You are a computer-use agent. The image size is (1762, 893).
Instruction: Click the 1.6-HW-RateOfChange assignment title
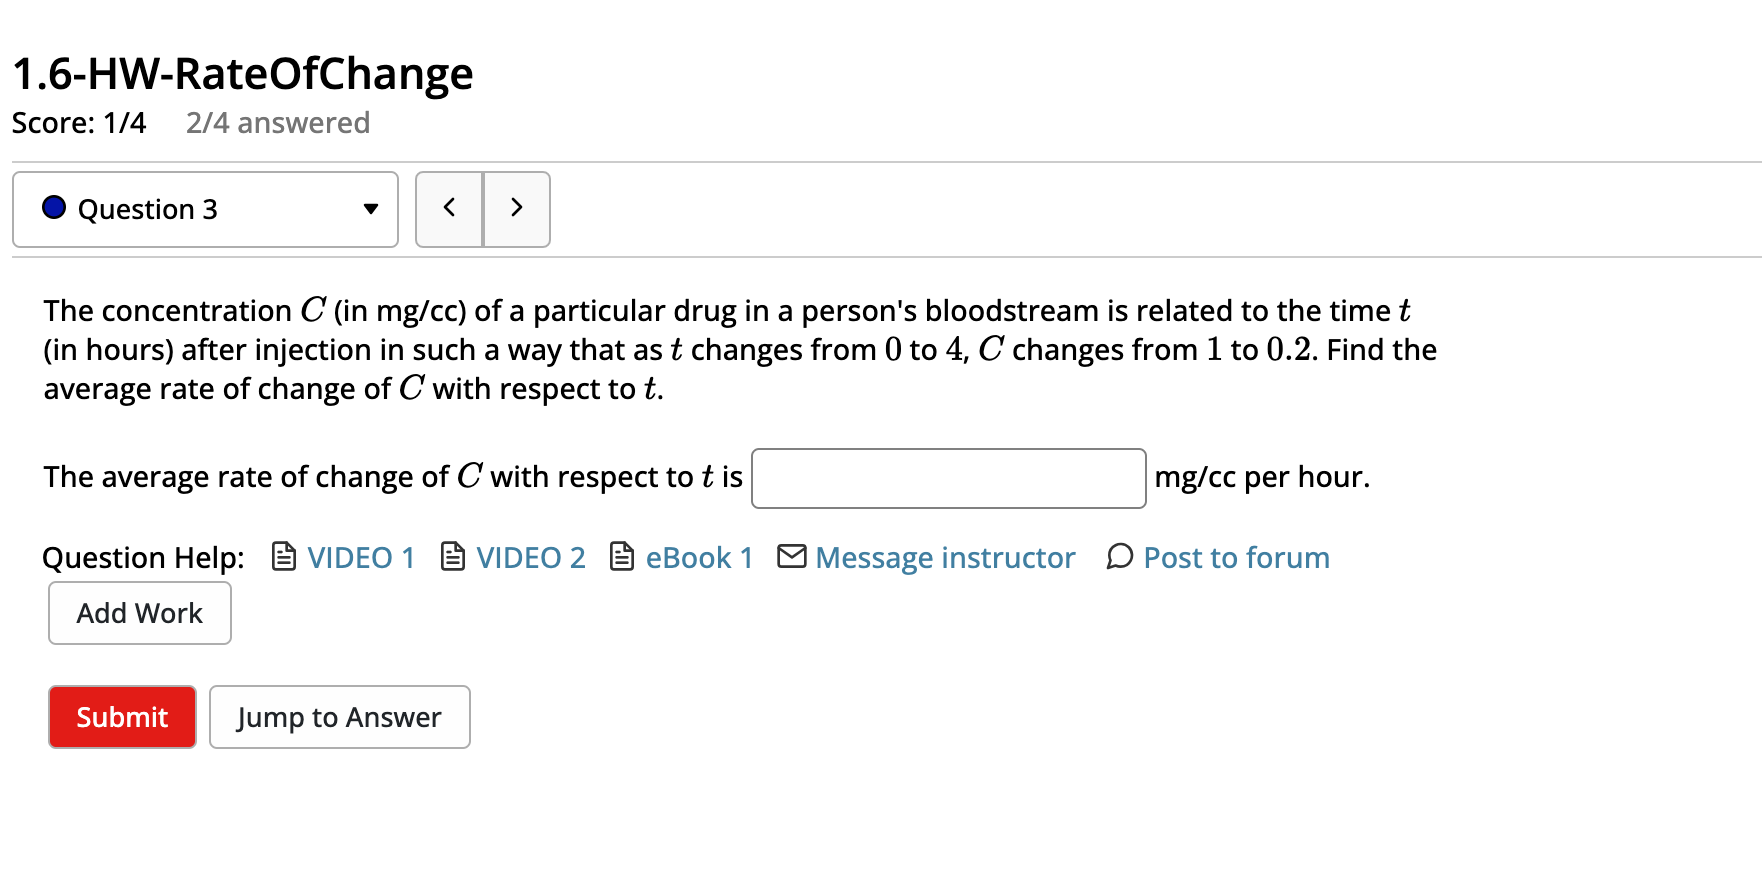[243, 74]
